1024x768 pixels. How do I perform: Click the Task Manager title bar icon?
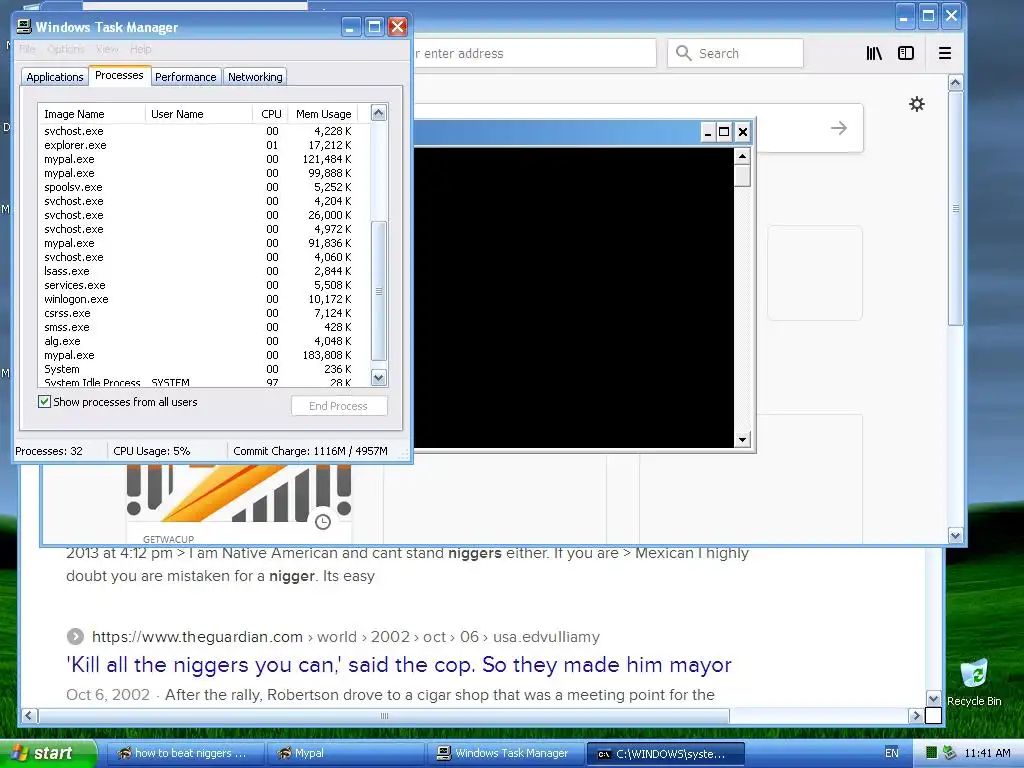[x=24, y=27]
